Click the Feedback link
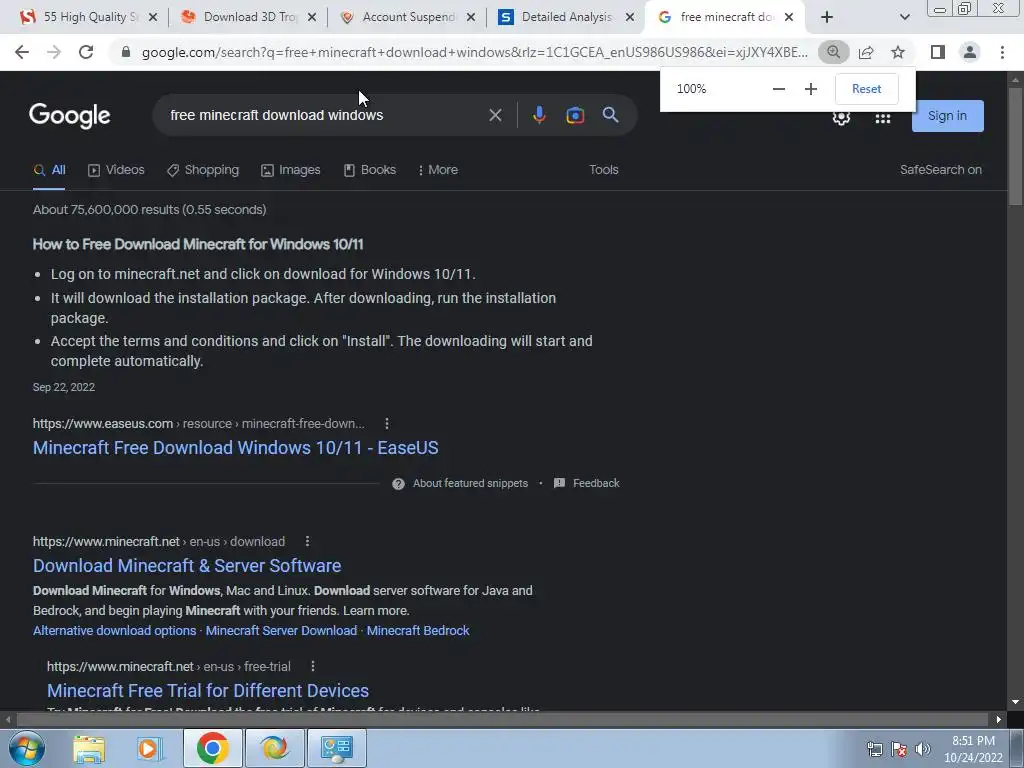 coord(586,484)
